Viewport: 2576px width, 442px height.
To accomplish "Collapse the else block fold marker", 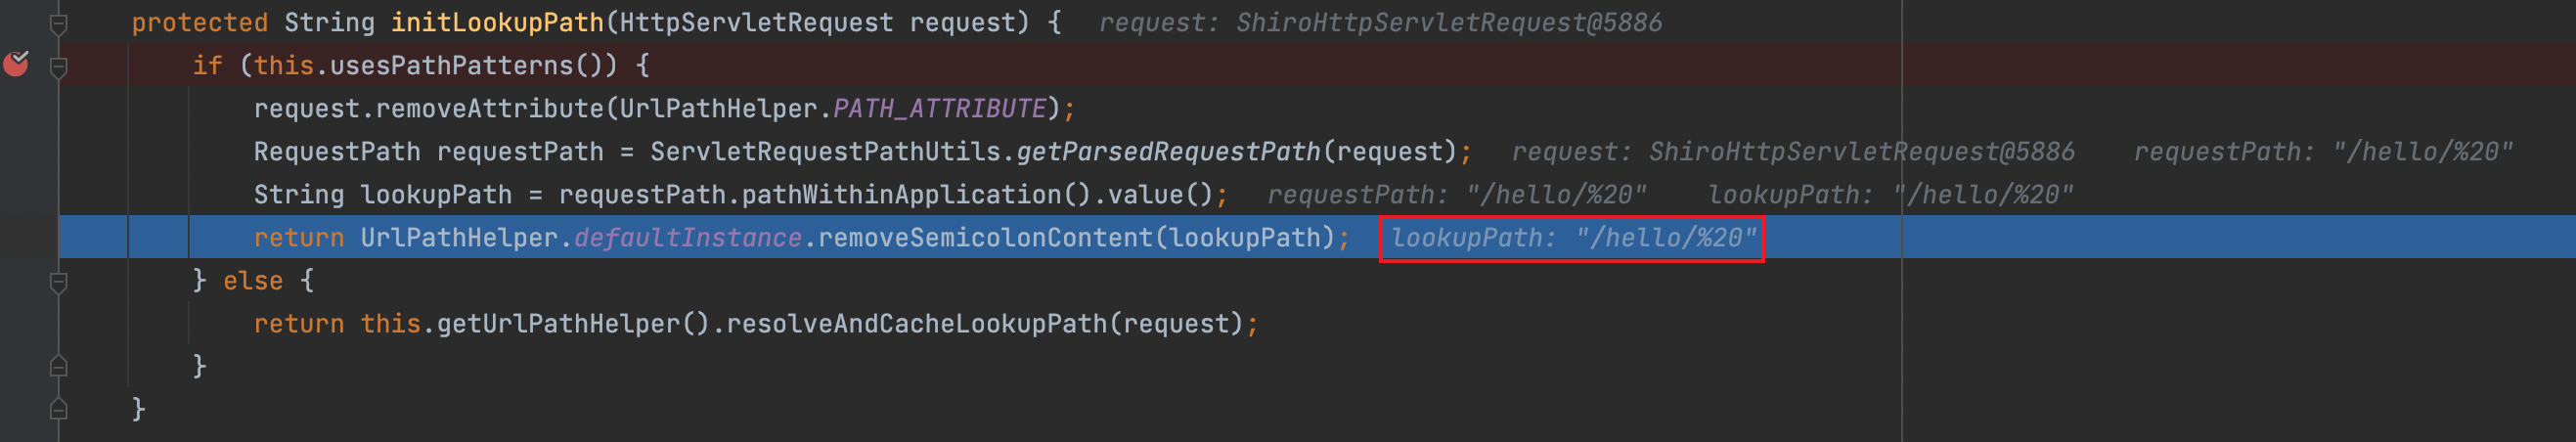I will click(x=59, y=282).
